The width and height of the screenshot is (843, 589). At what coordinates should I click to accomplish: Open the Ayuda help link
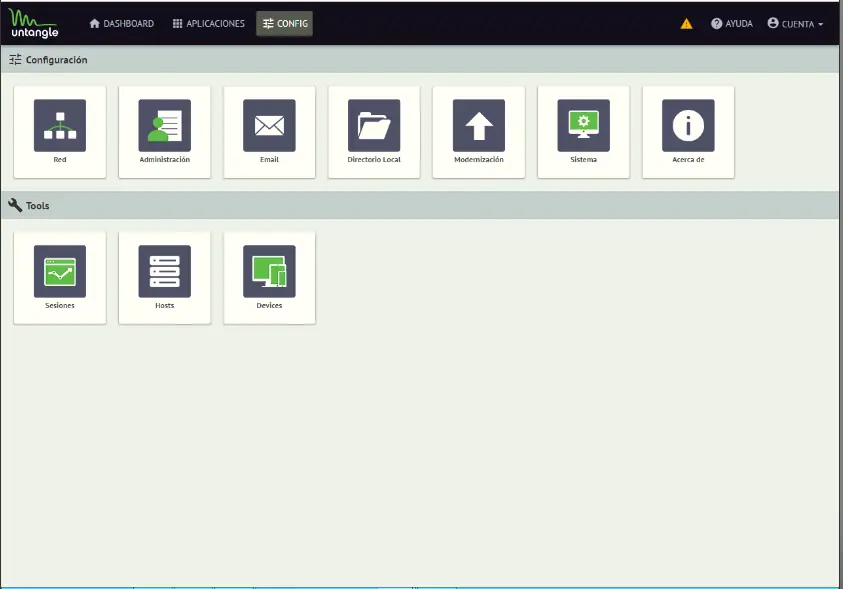pos(732,24)
